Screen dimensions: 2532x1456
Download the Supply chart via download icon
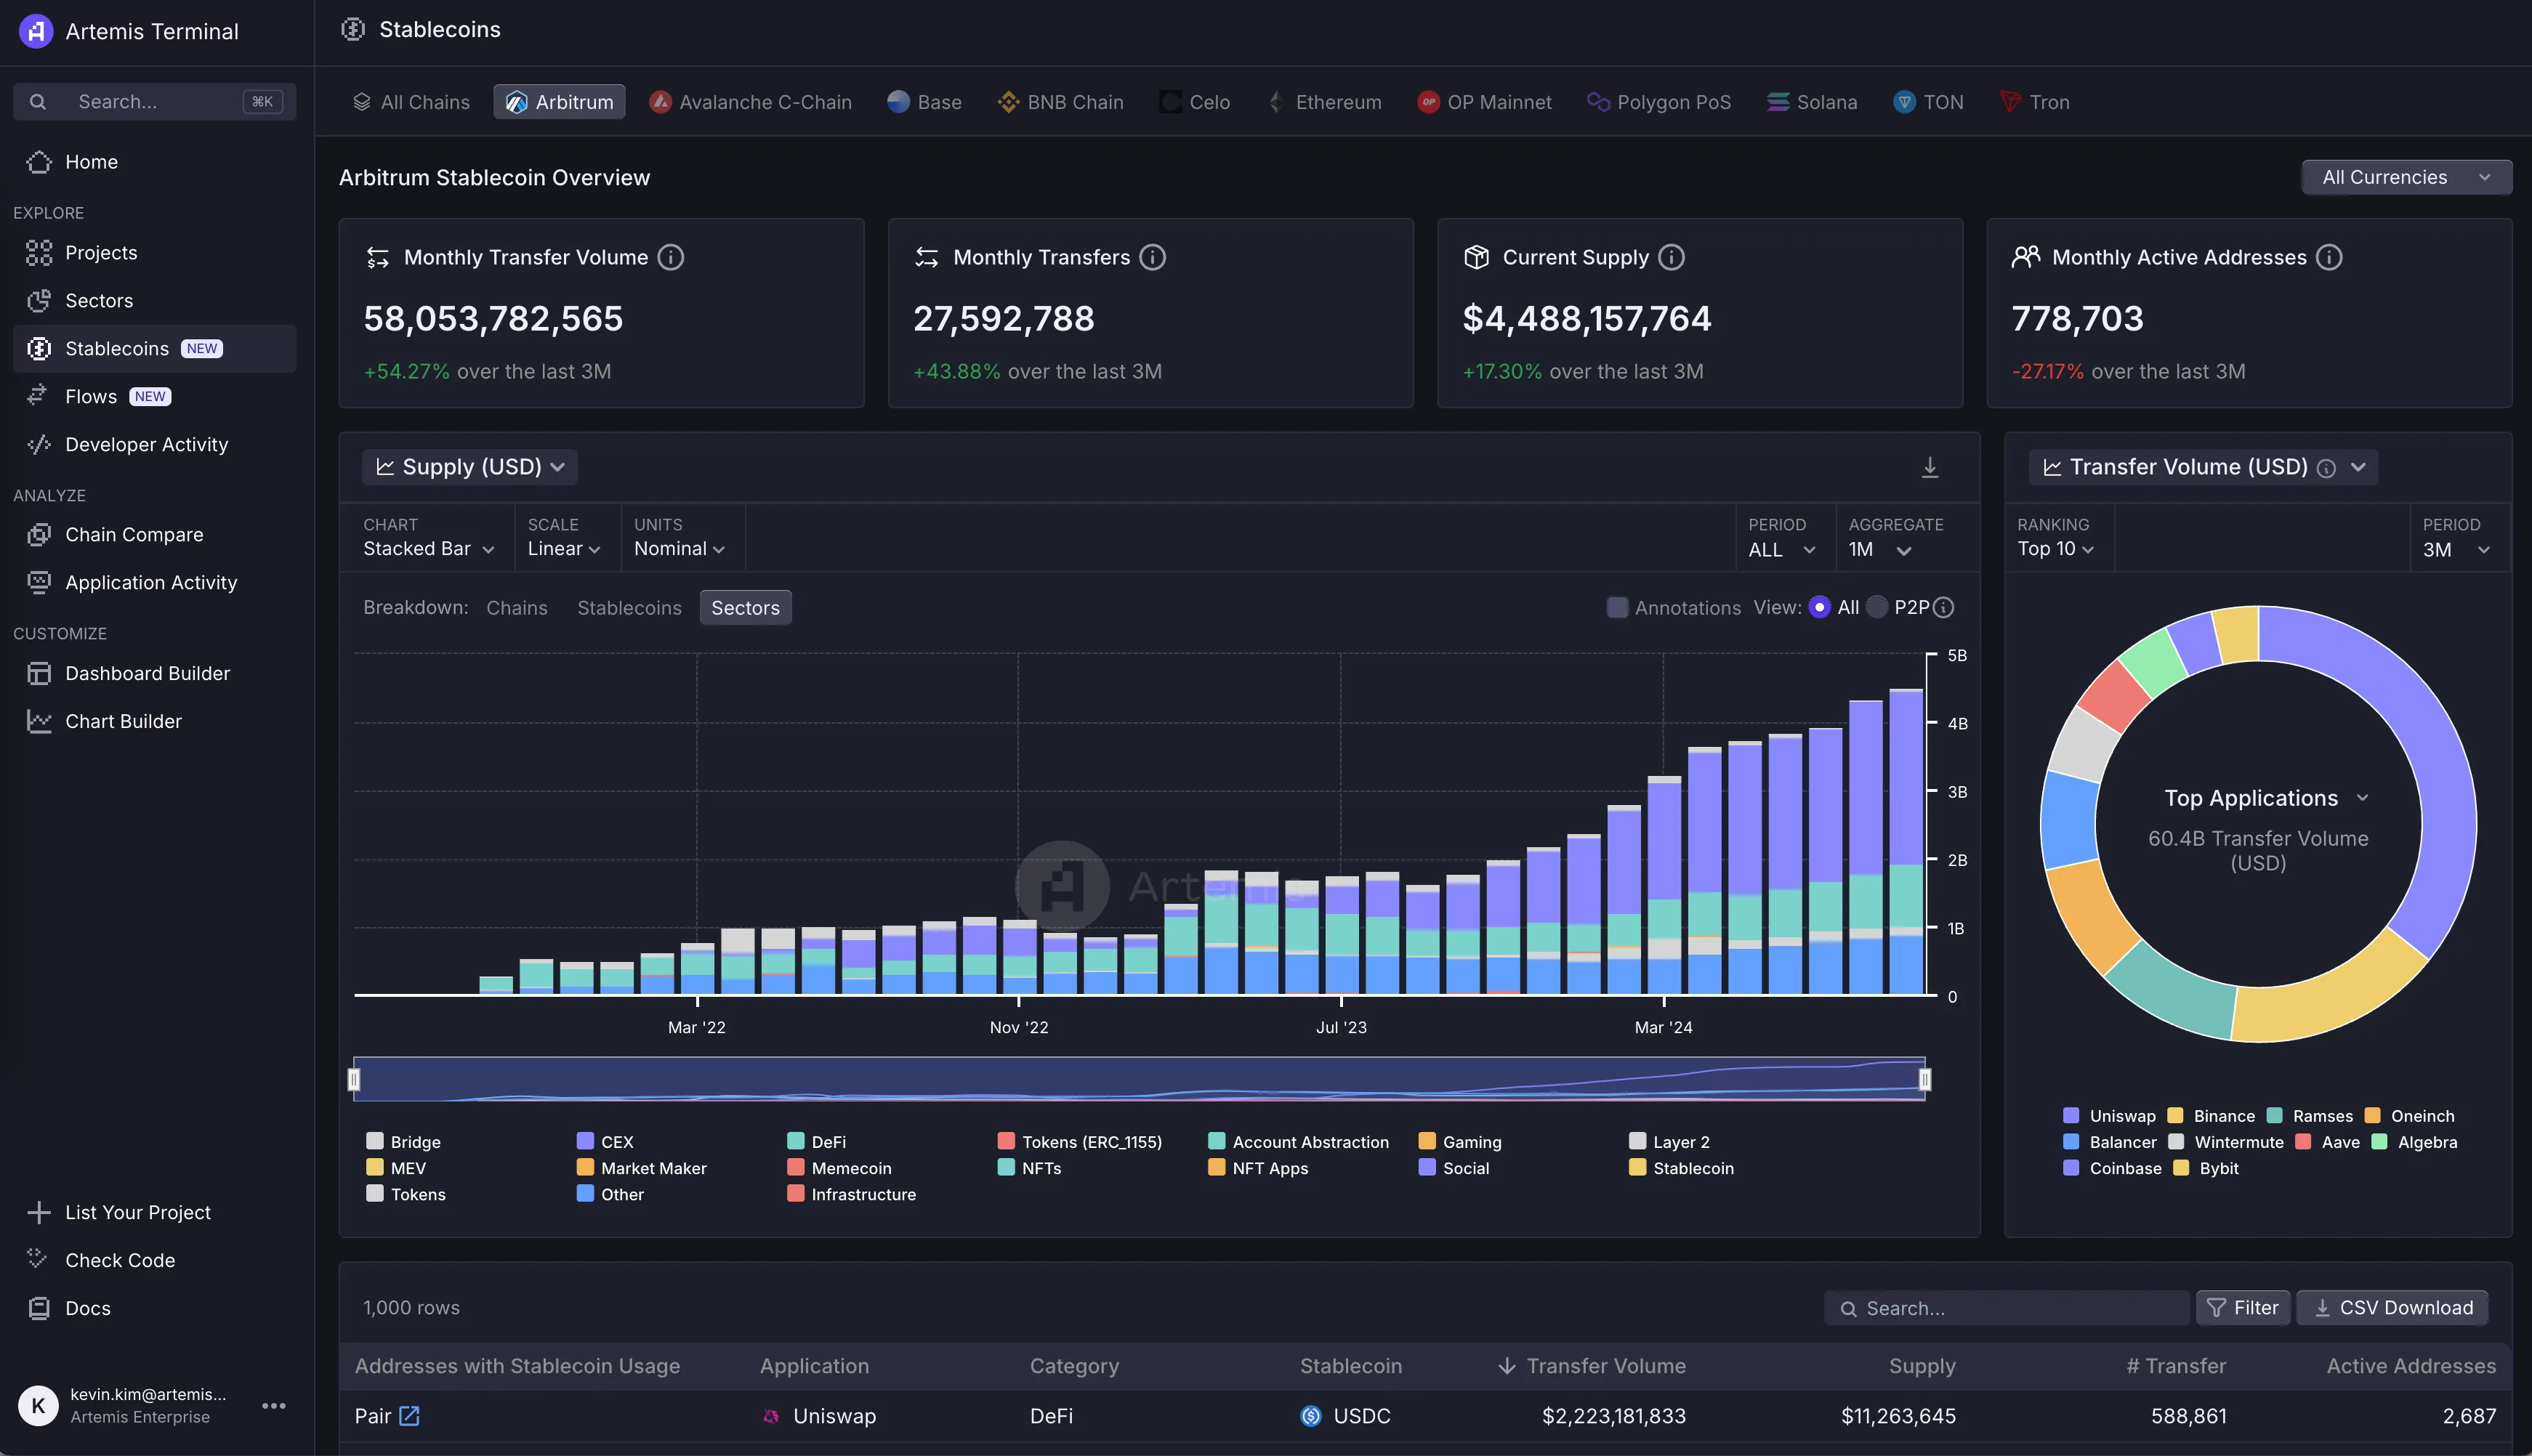[1930, 467]
